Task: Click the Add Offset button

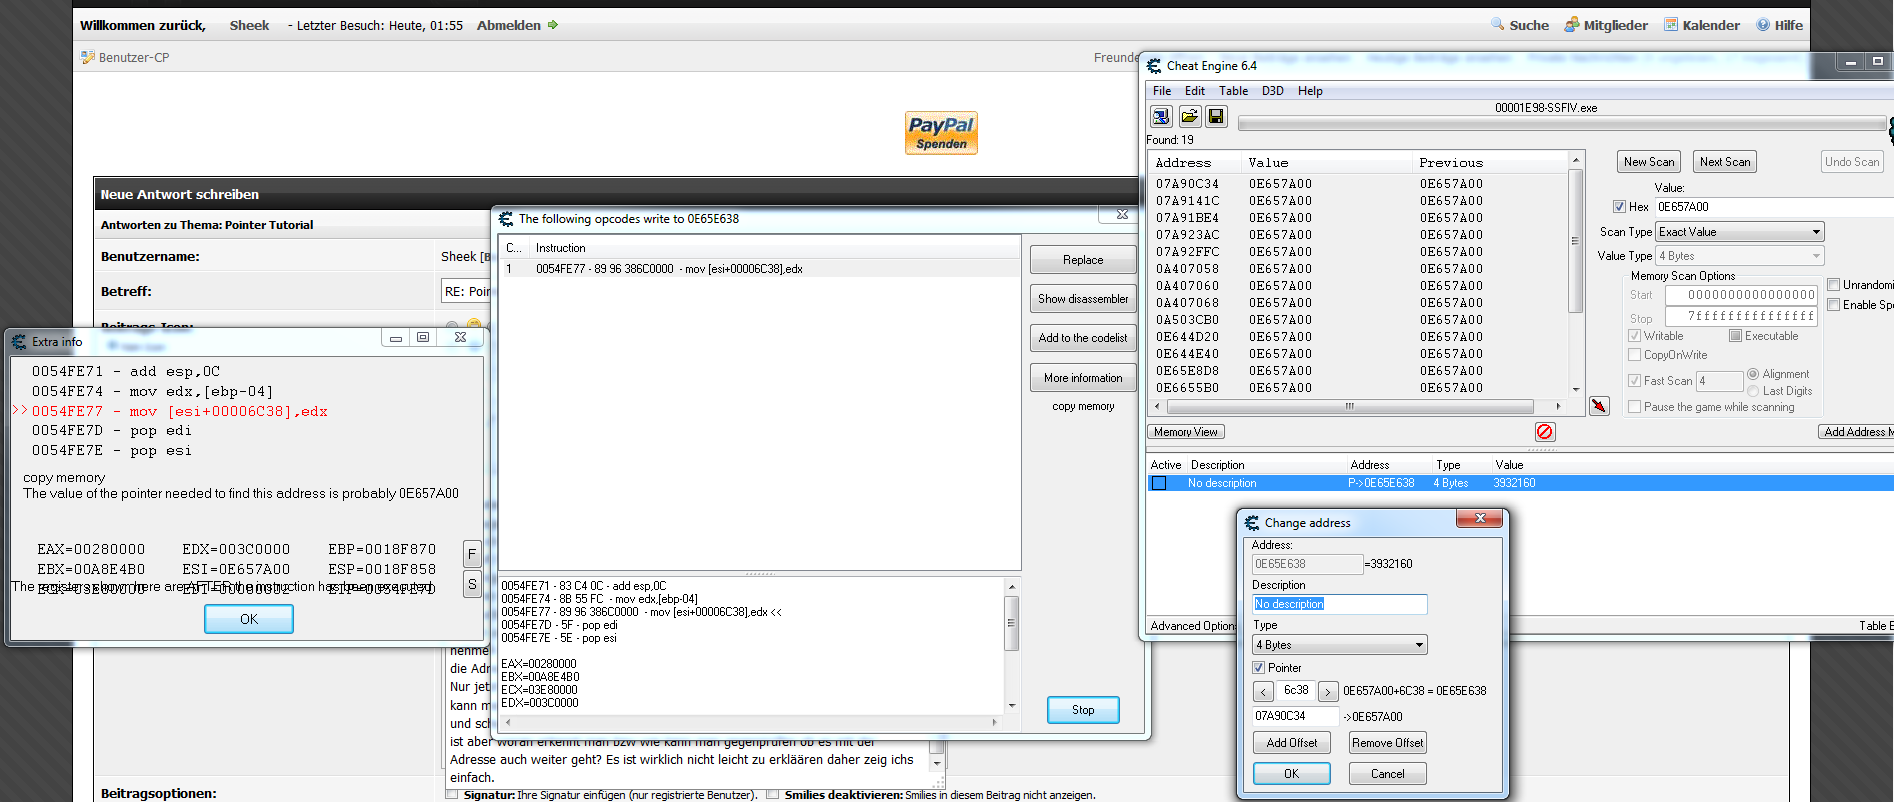Action: 1291,743
